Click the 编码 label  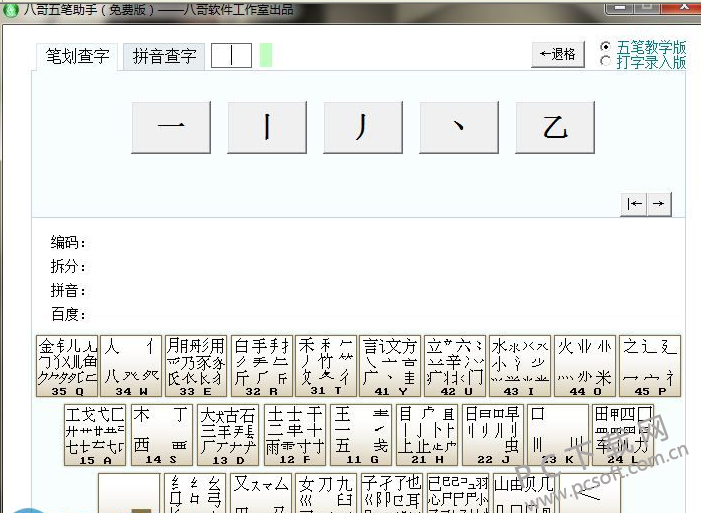[x=68, y=242]
